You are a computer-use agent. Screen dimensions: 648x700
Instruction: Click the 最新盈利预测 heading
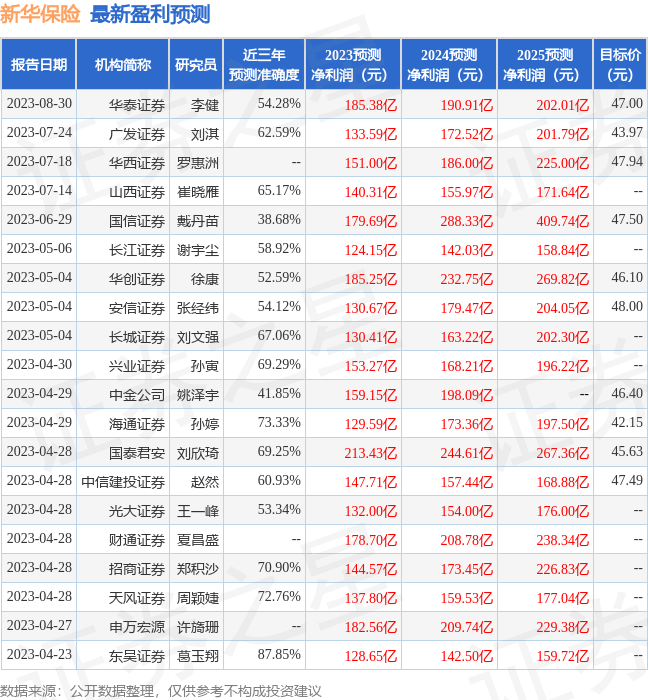coord(150,14)
